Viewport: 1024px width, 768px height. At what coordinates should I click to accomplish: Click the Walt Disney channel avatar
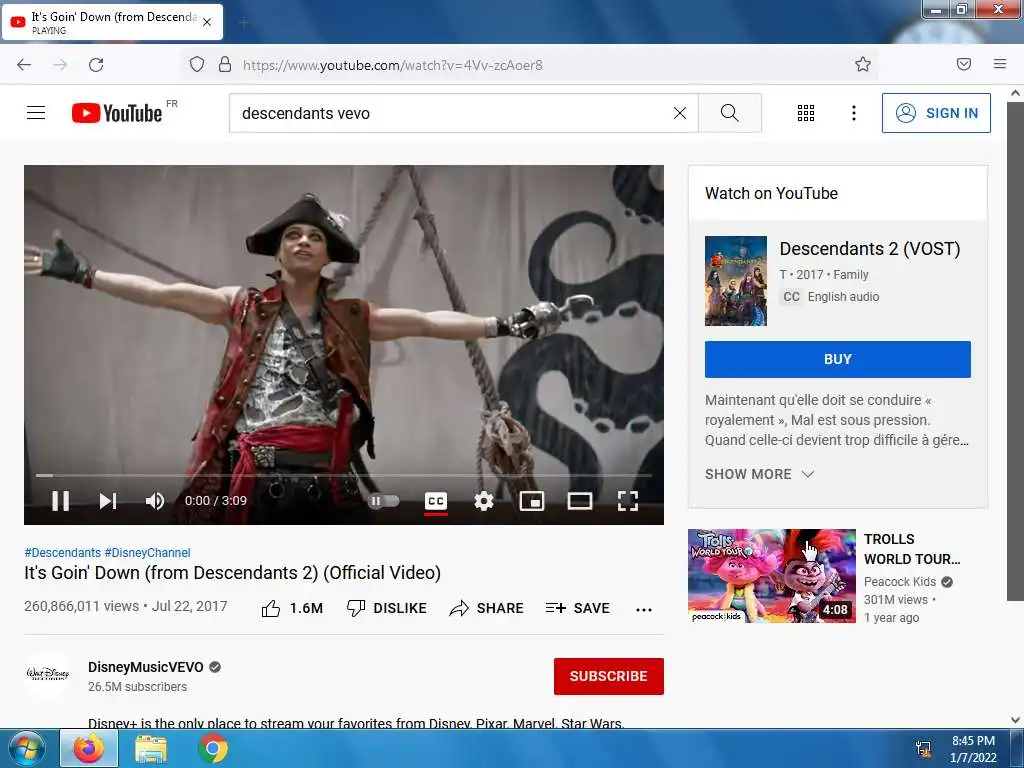(x=47, y=674)
